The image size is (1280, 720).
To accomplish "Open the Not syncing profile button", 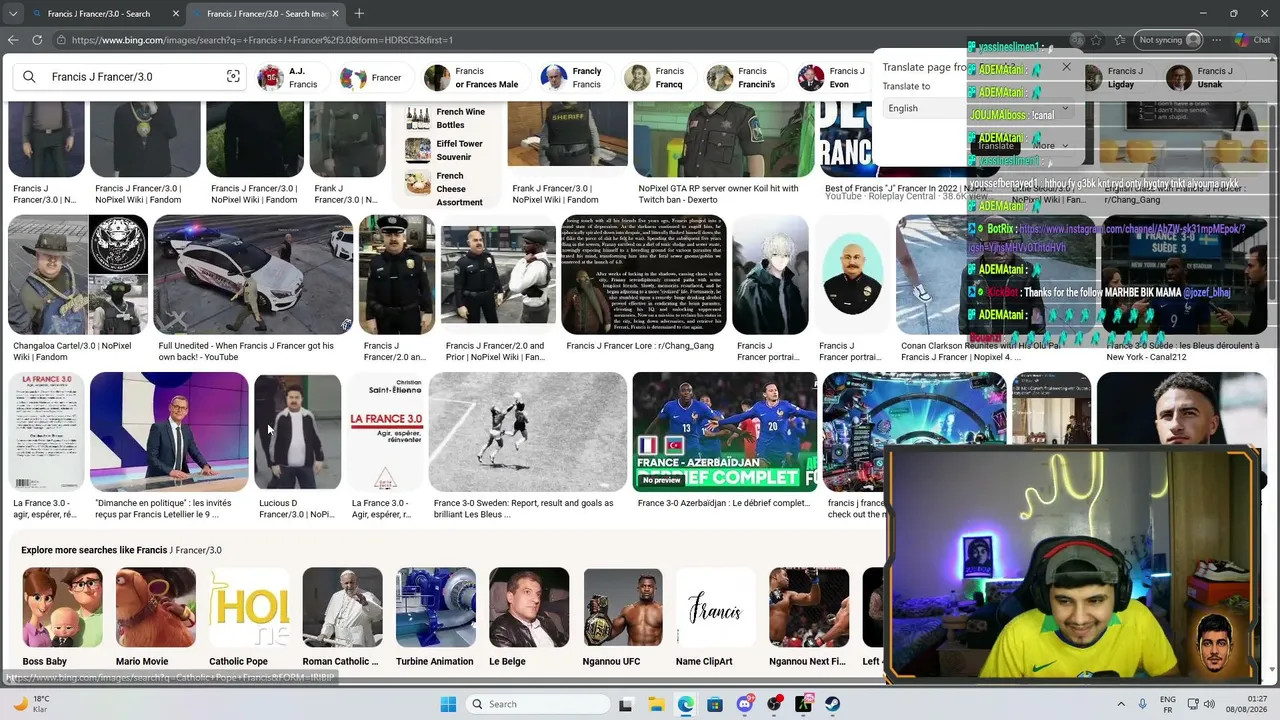I will click(x=1169, y=40).
